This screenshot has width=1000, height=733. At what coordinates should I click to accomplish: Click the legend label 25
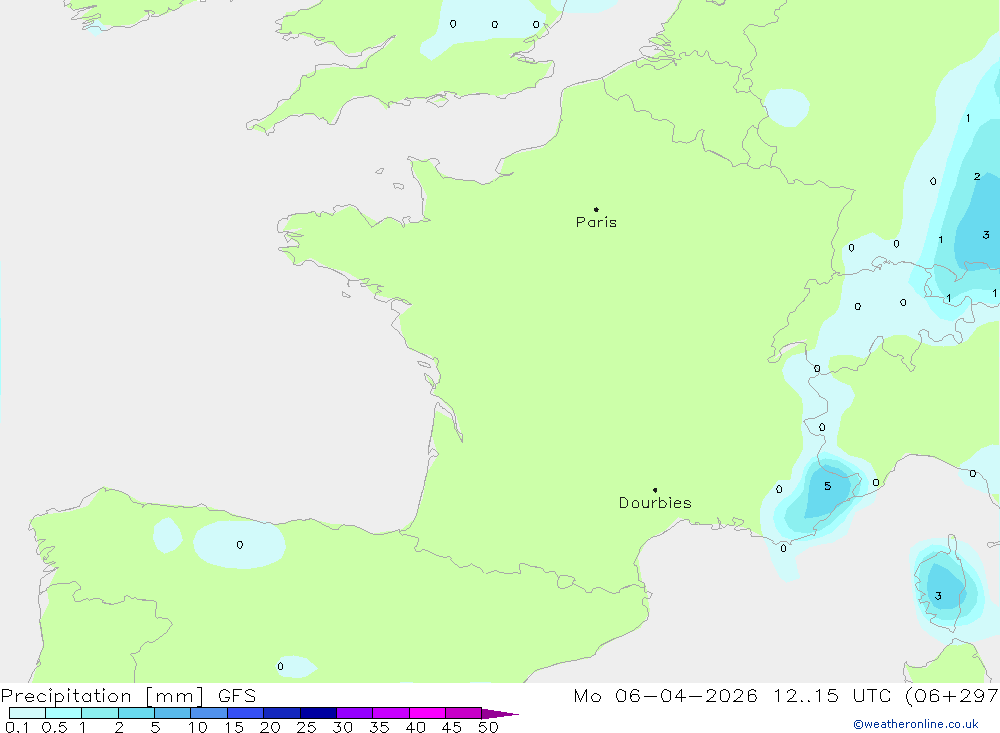pyautogui.click(x=306, y=727)
